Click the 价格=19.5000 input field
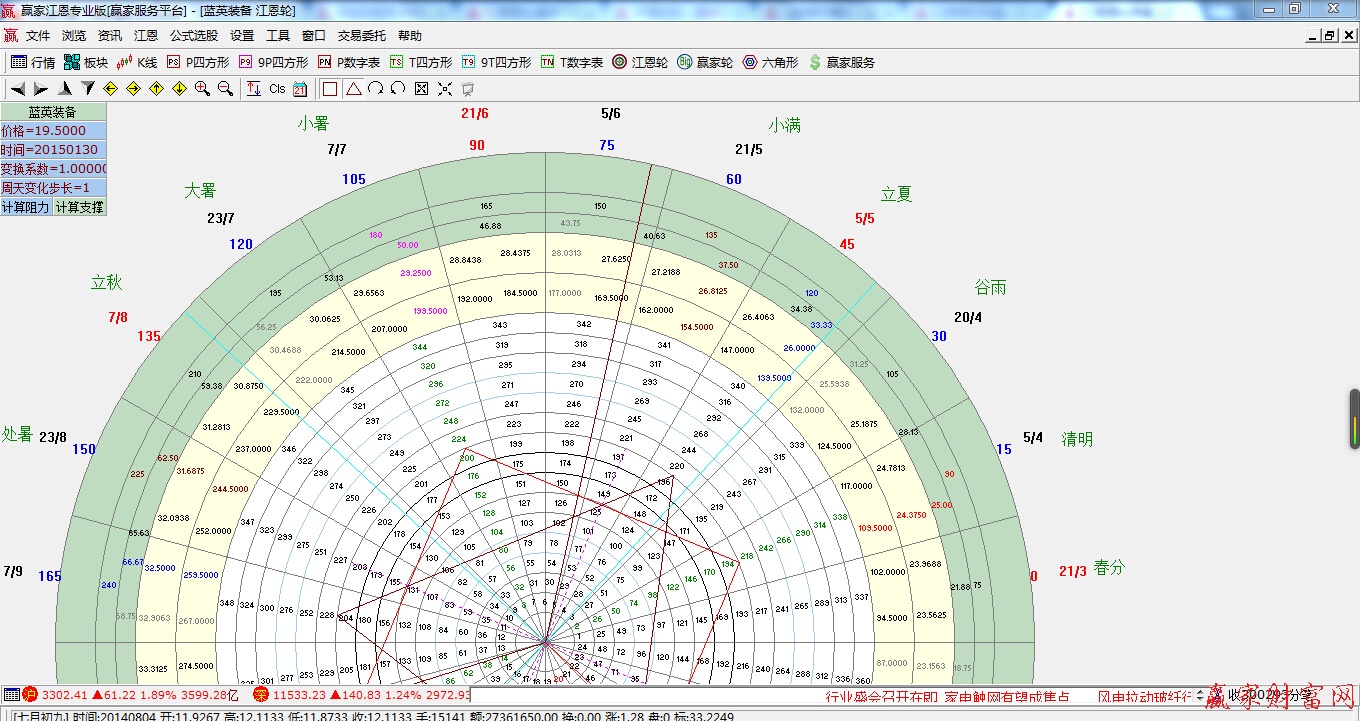This screenshot has height=721, width=1360. click(x=53, y=131)
